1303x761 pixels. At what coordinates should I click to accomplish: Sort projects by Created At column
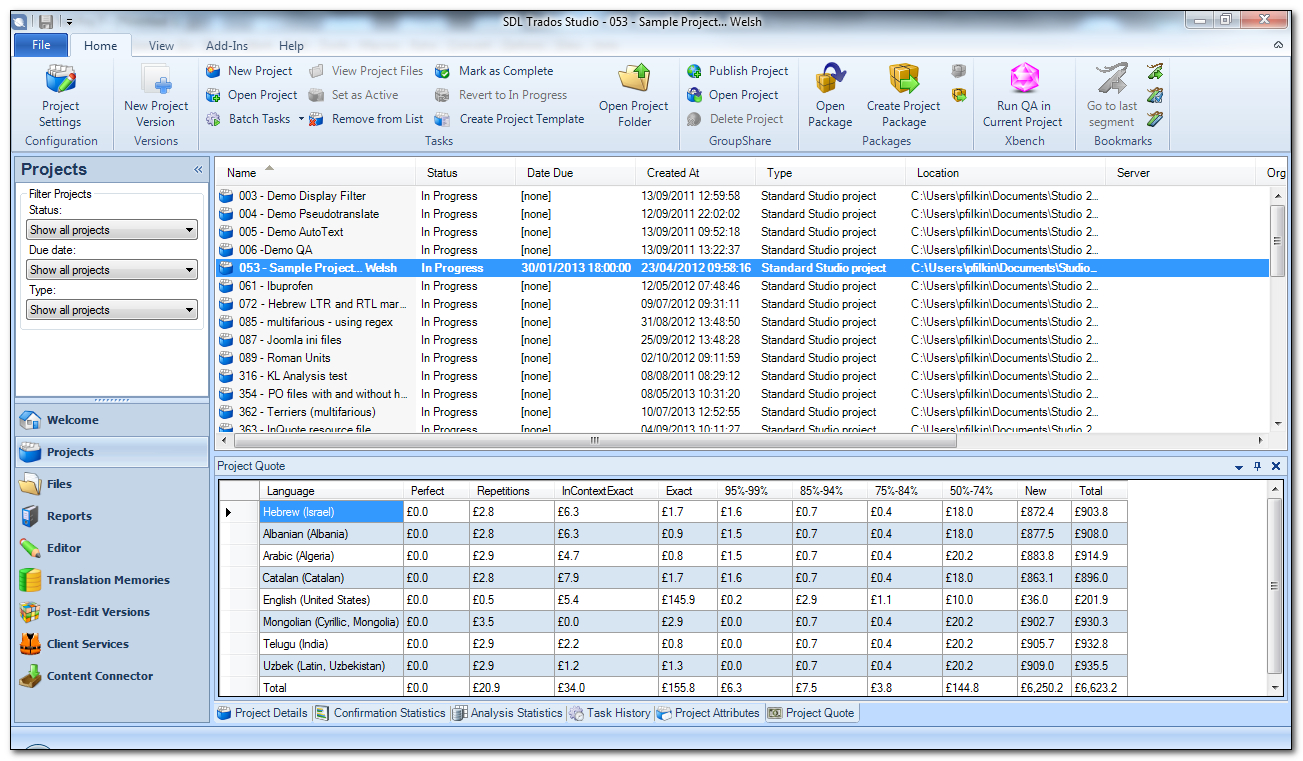tap(695, 173)
